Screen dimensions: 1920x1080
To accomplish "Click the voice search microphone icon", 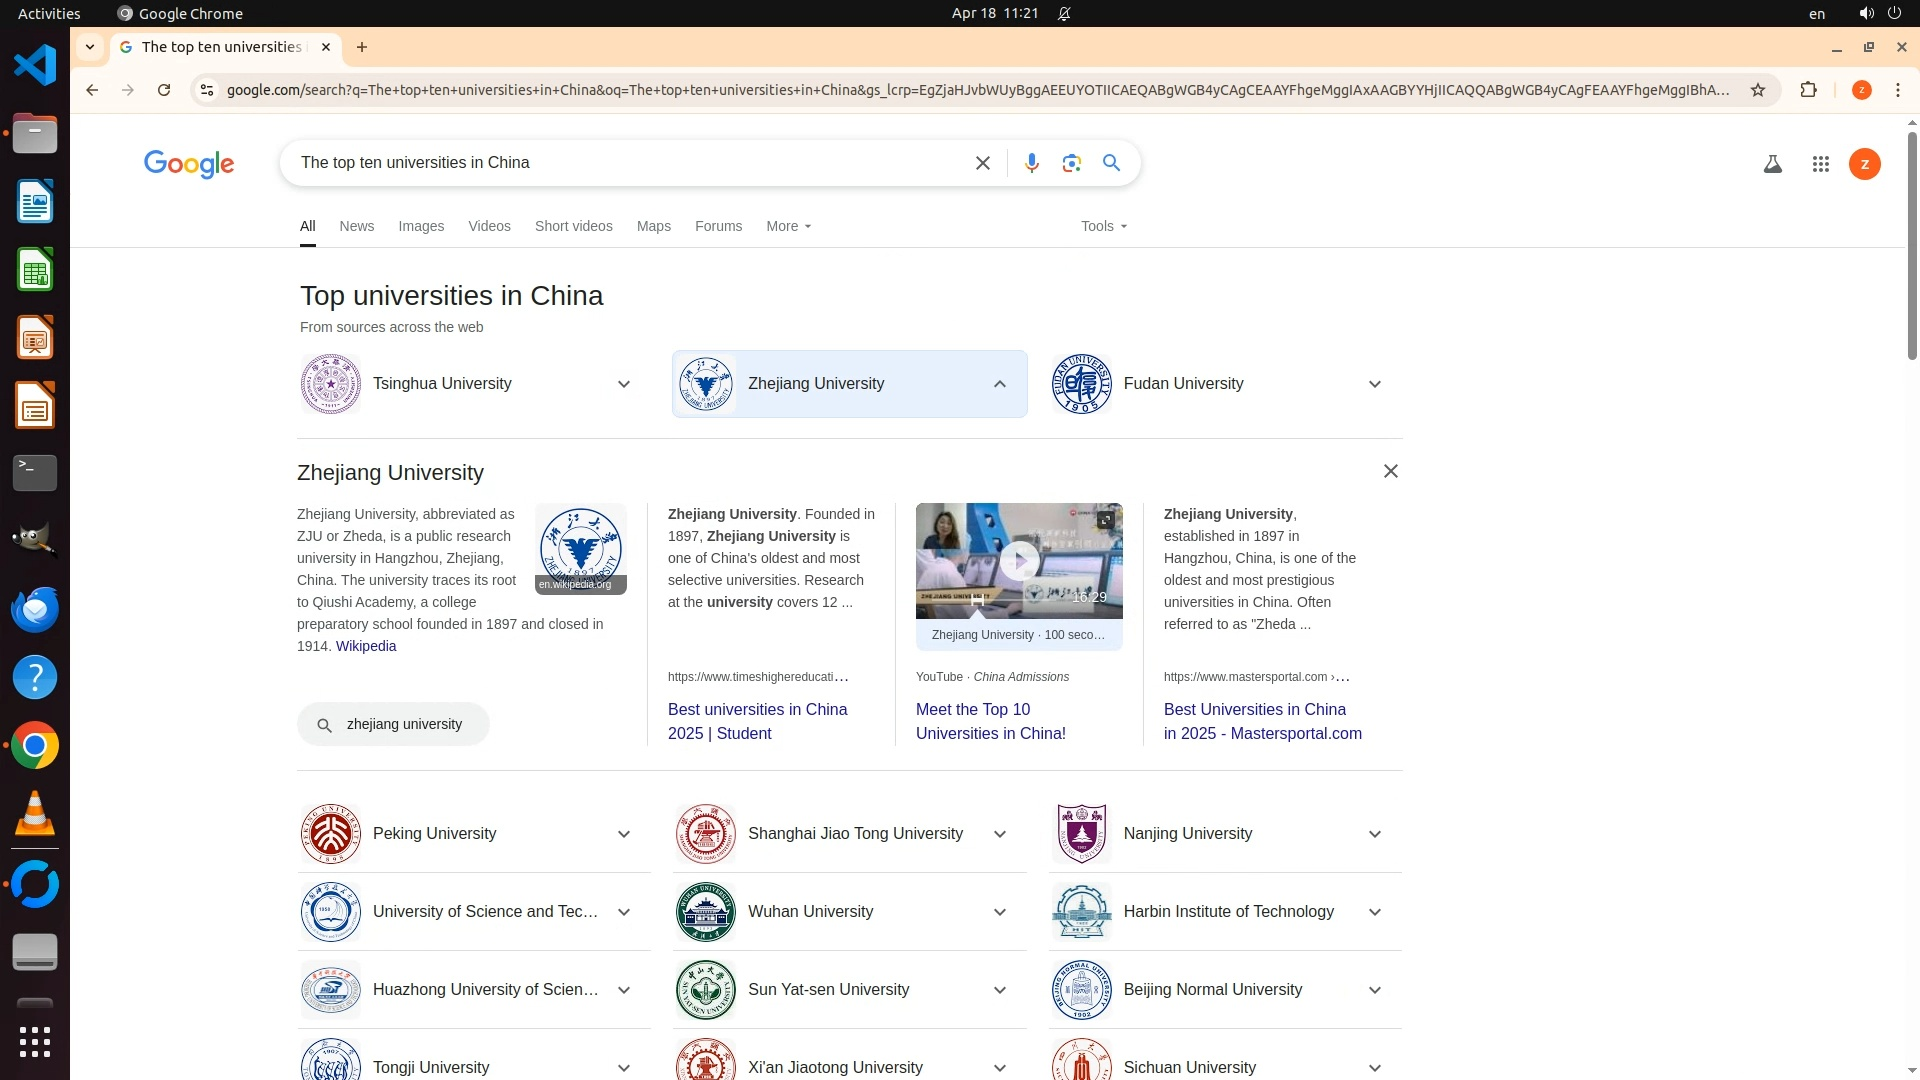I will coord(1031,163).
